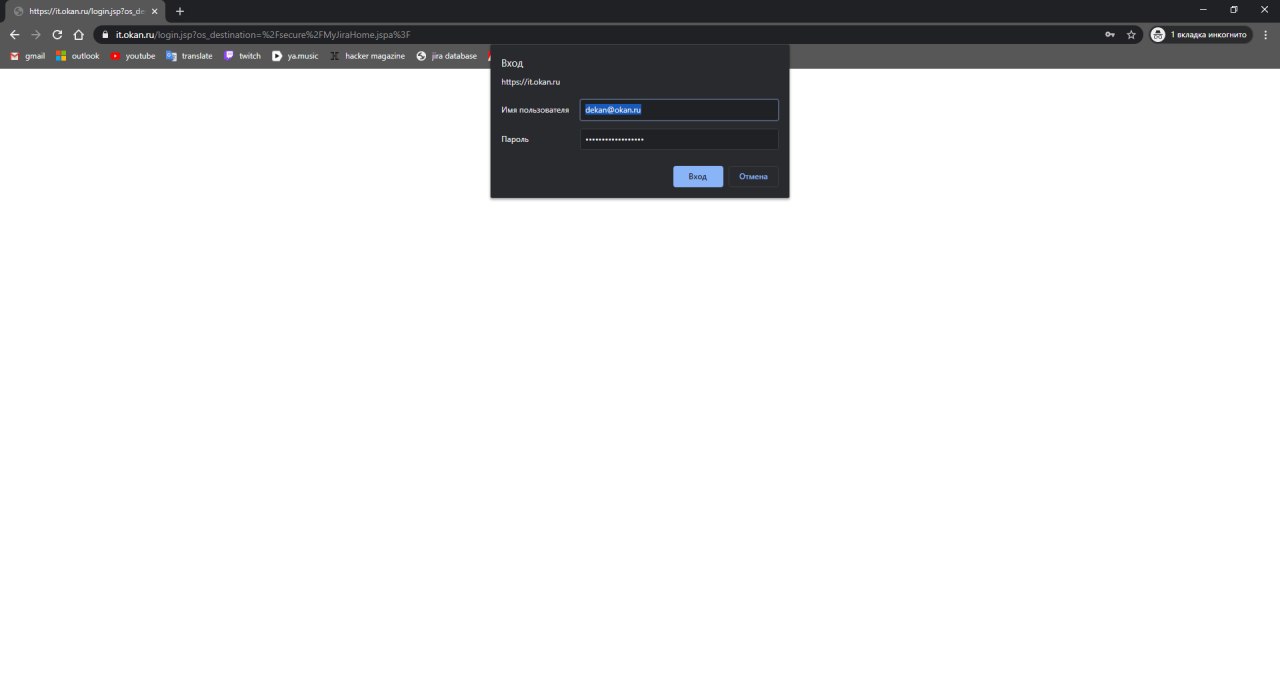The height and width of the screenshot is (693, 1280).
Task: Open the youtube bookmark
Action: 132,56
